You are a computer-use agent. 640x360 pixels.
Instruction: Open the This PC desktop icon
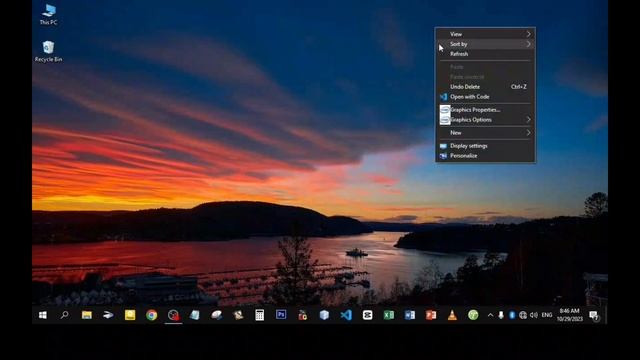49,15
